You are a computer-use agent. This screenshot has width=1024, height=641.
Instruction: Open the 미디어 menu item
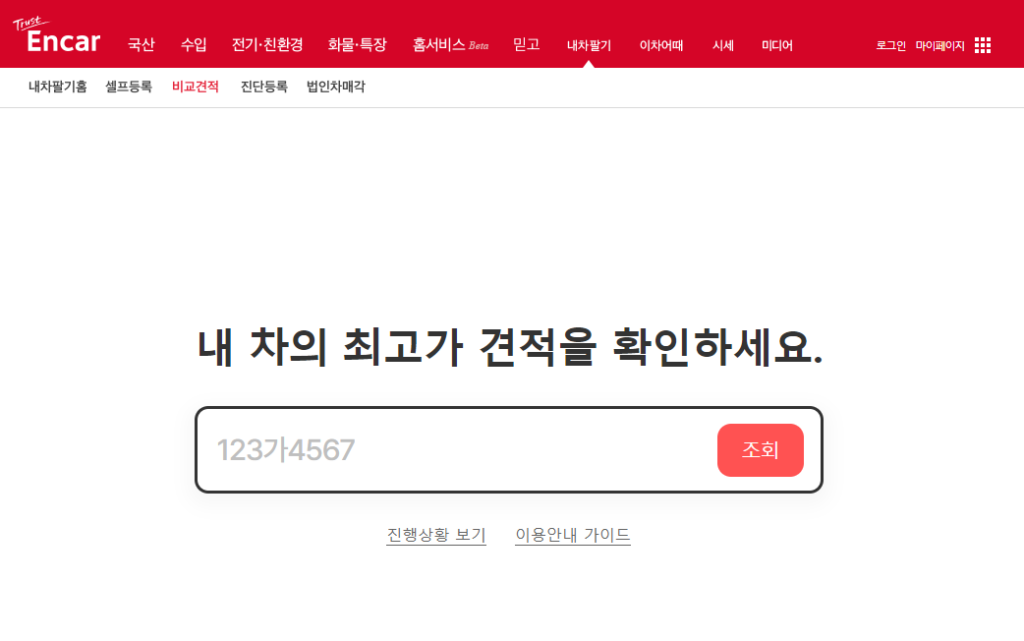click(777, 46)
